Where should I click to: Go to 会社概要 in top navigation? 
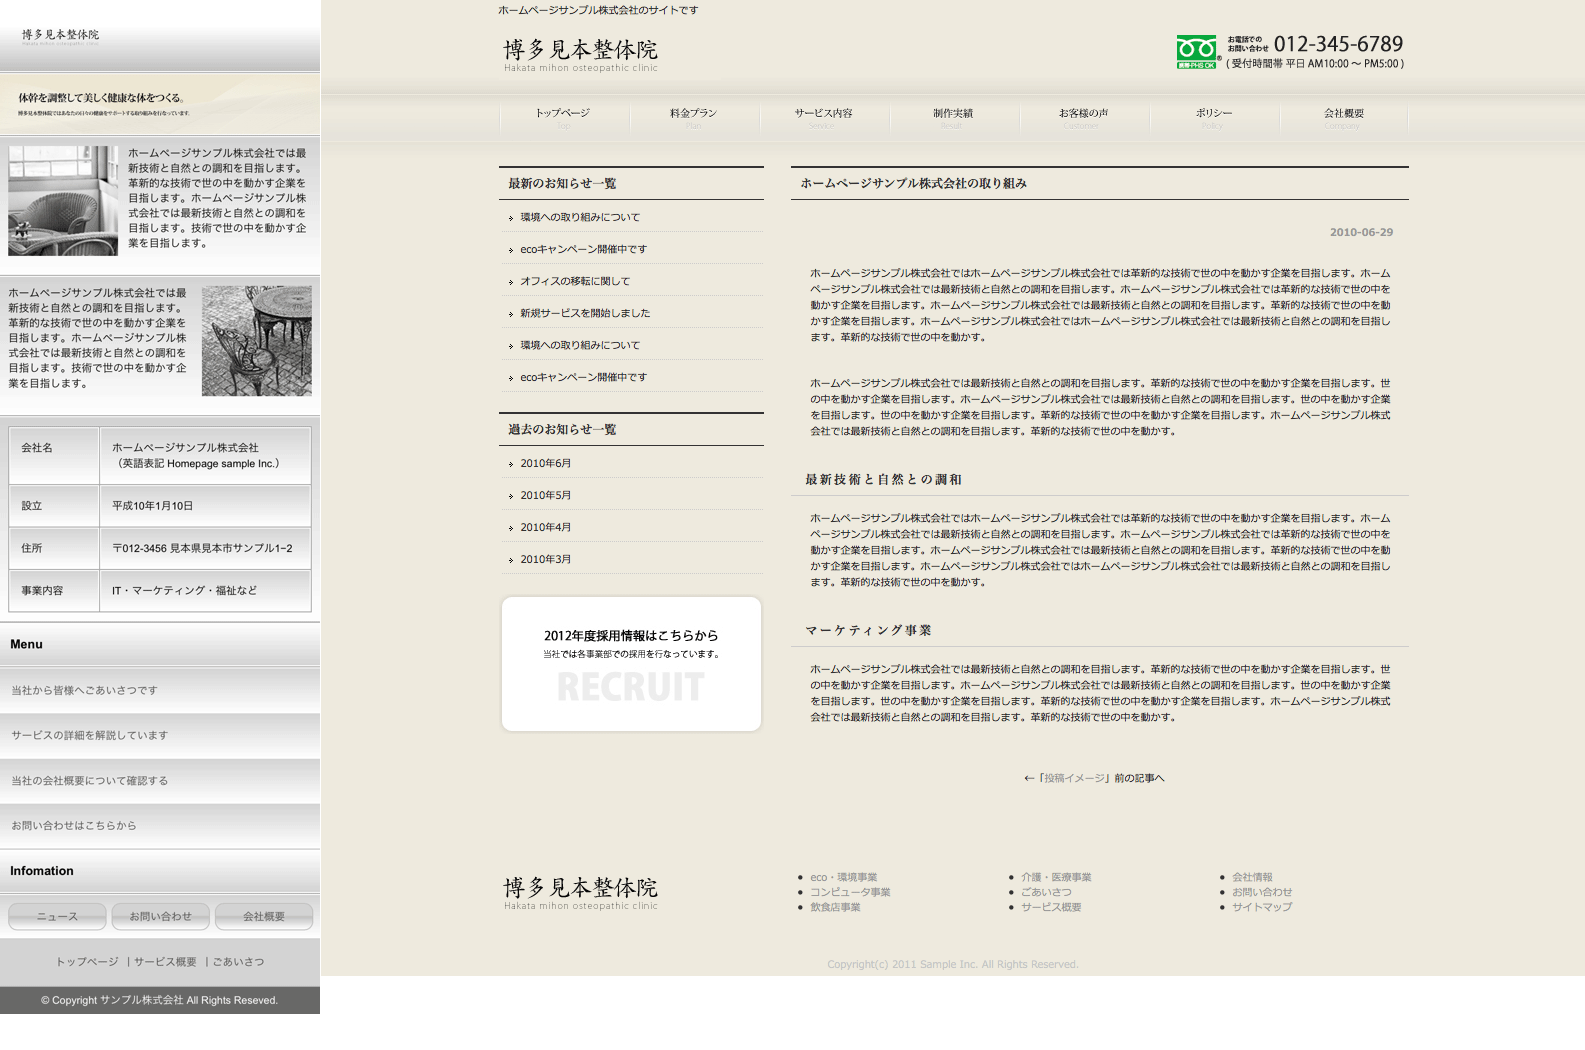click(1343, 114)
